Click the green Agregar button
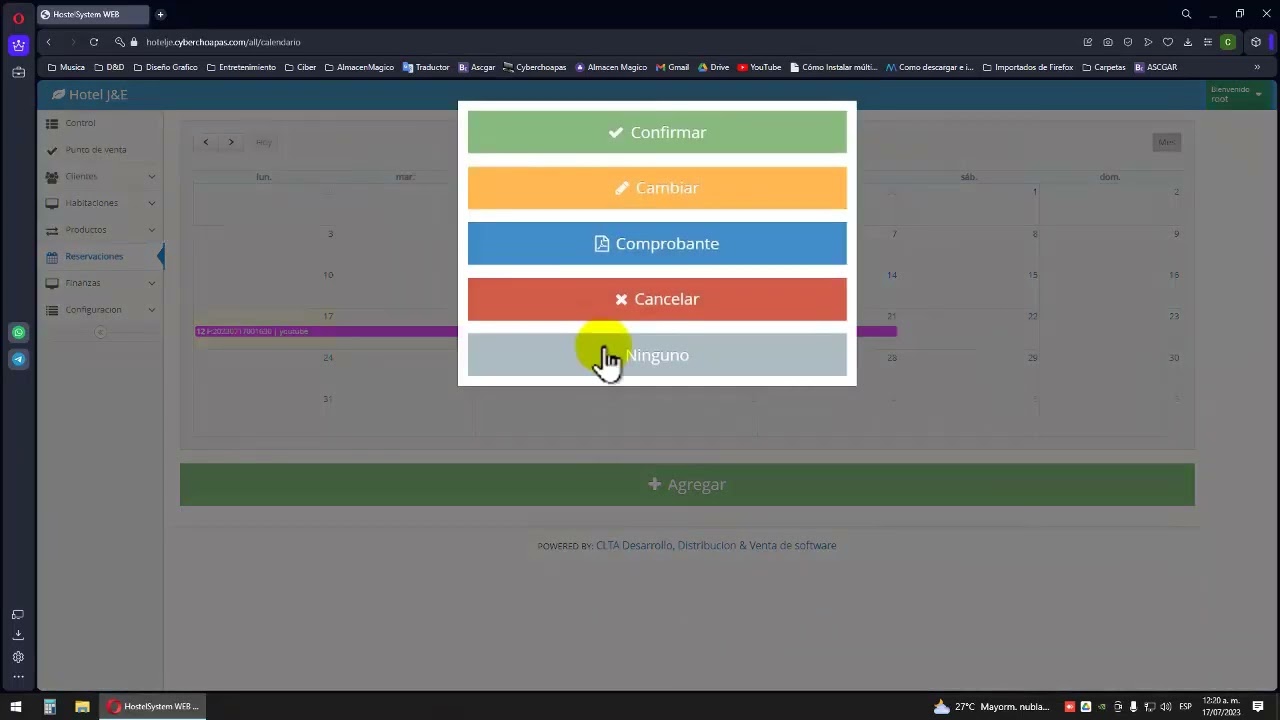Image resolution: width=1280 pixels, height=720 pixels. [x=687, y=484]
